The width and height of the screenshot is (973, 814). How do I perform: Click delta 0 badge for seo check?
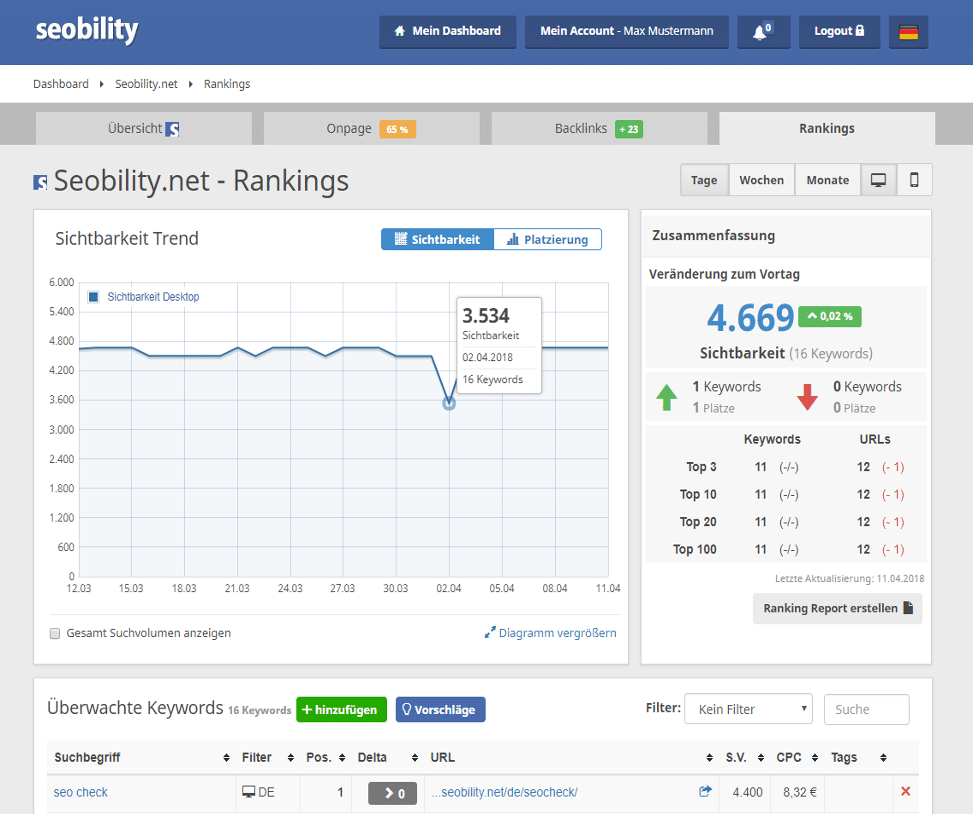click(x=392, y=794)
